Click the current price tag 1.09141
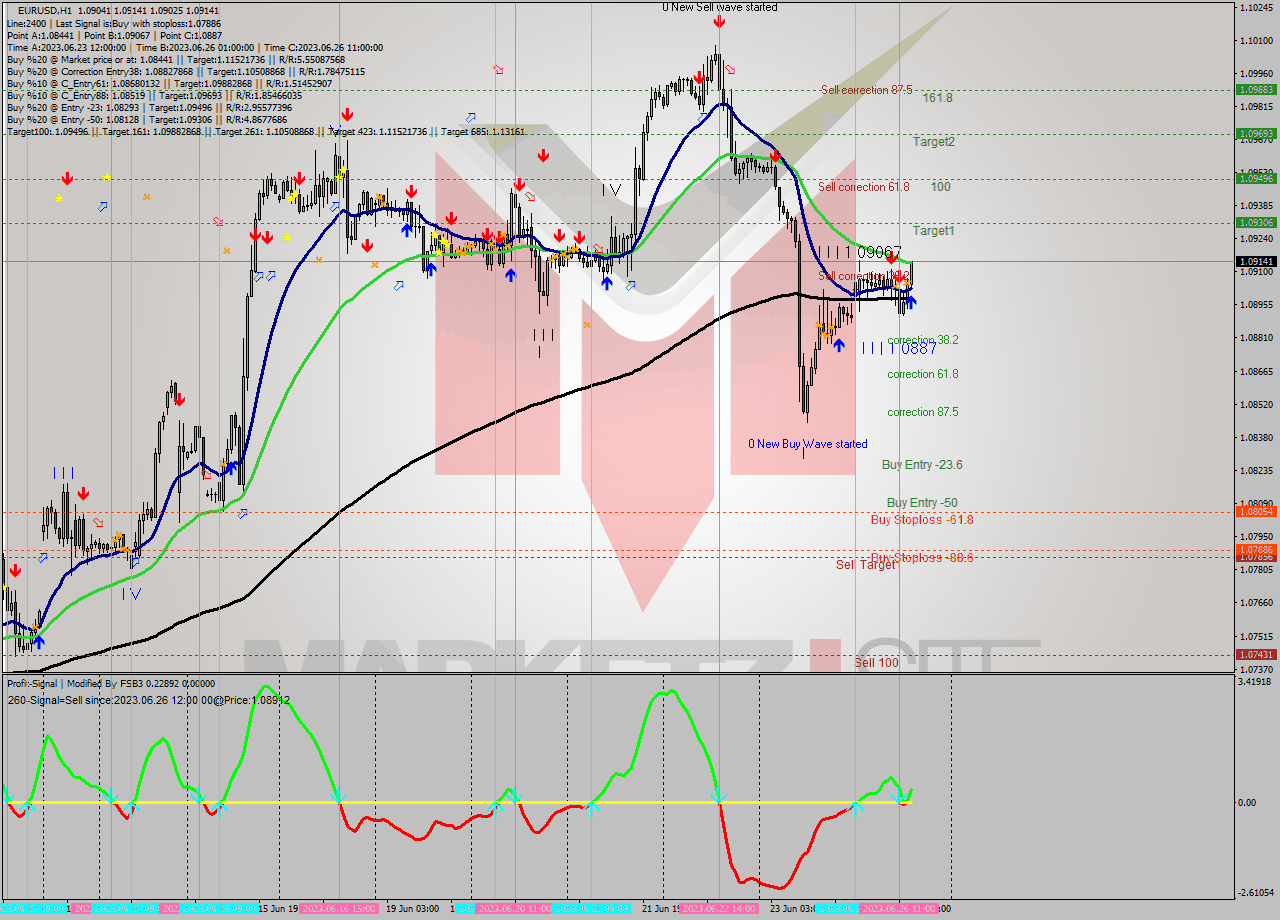The width and height of the screenshot is (1280, 920). click(1255, 261)
